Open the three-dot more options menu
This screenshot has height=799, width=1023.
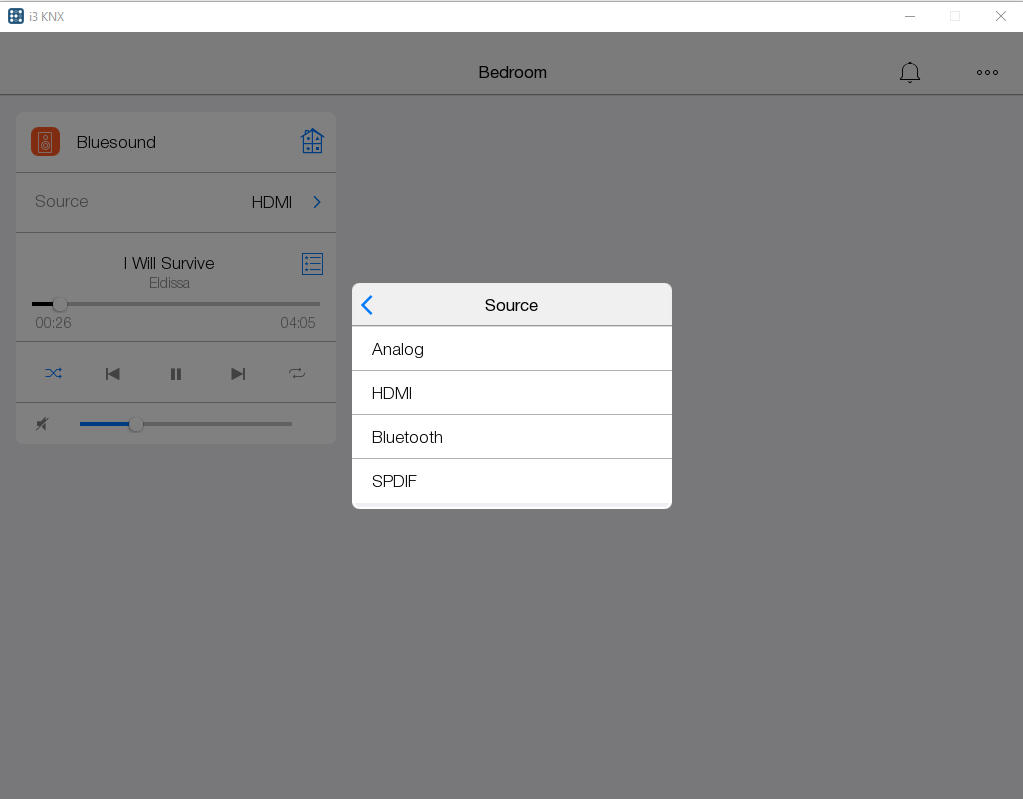pyautogui.click(x=987, y=72)
